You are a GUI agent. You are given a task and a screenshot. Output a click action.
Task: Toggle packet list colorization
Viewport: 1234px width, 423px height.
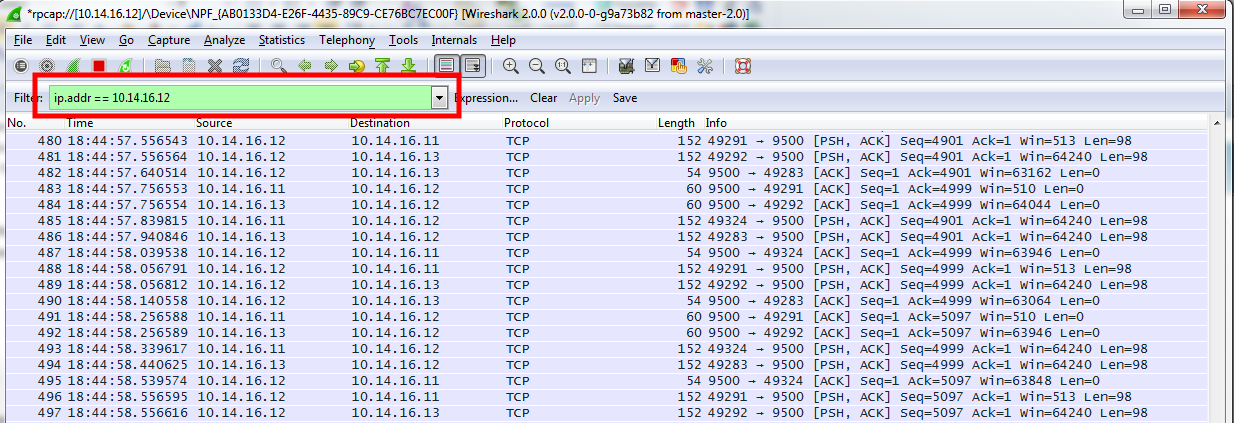447,66
